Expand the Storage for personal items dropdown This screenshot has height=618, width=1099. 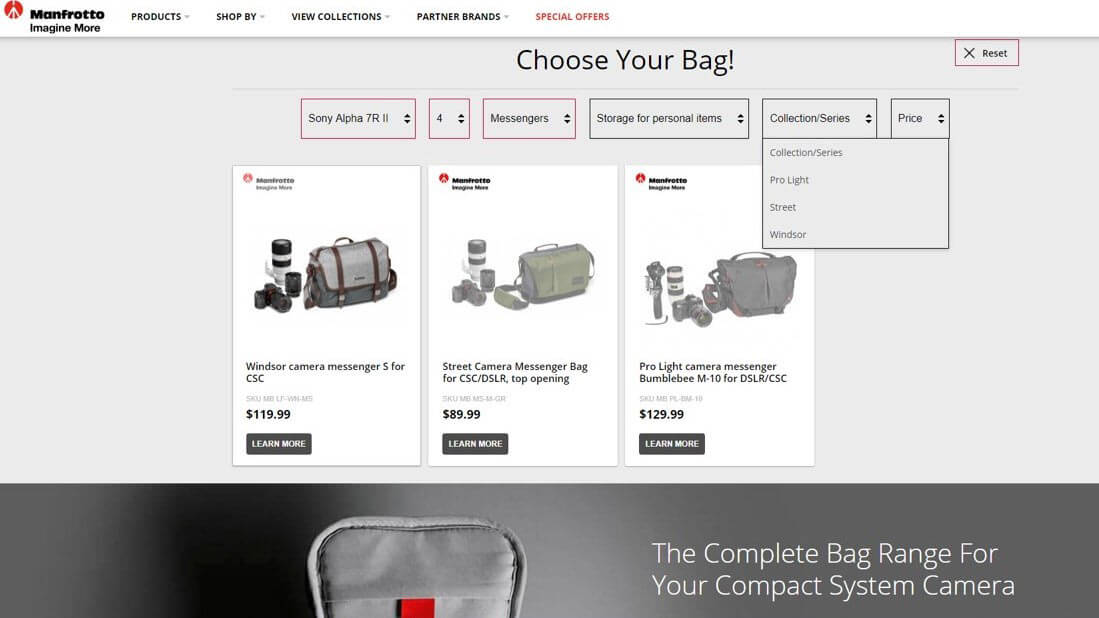coord(669,118)
